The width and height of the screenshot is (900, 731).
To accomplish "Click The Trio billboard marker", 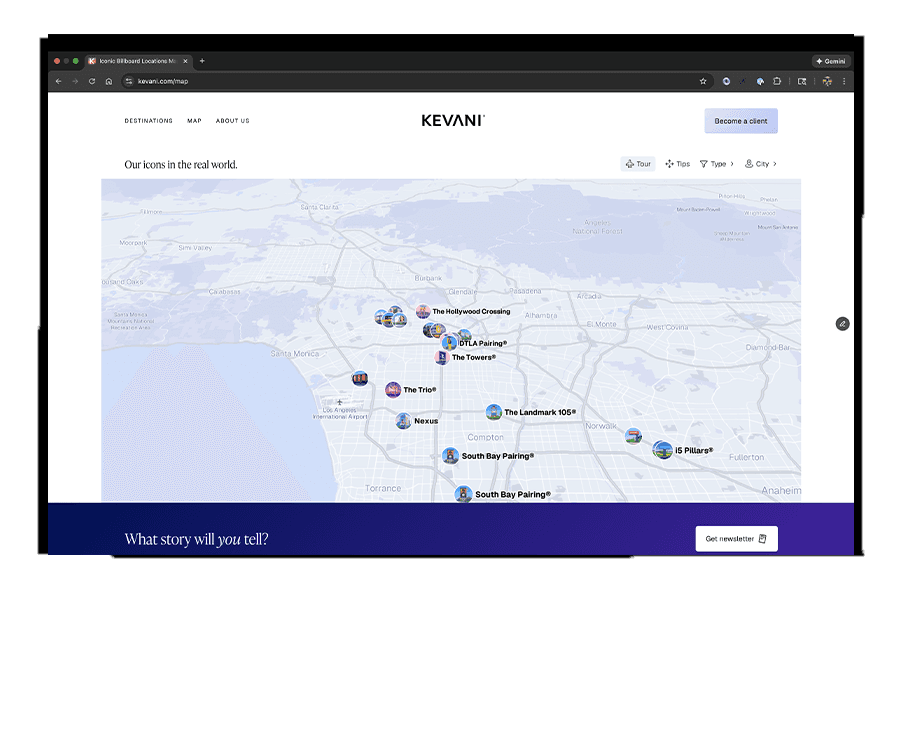I will (x=393, y=390).
